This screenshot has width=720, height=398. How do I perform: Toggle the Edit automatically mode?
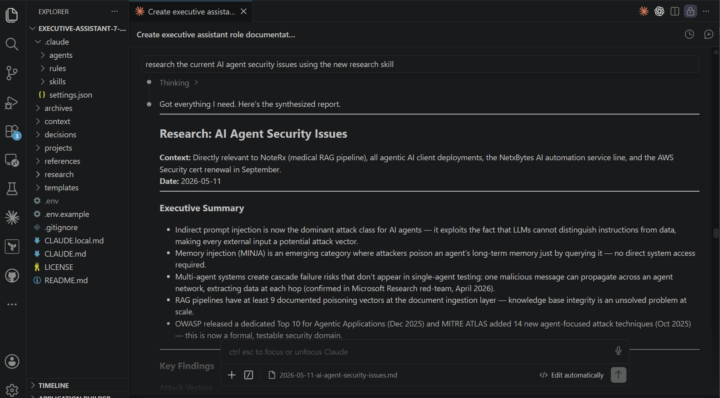(x=571, y=375)
